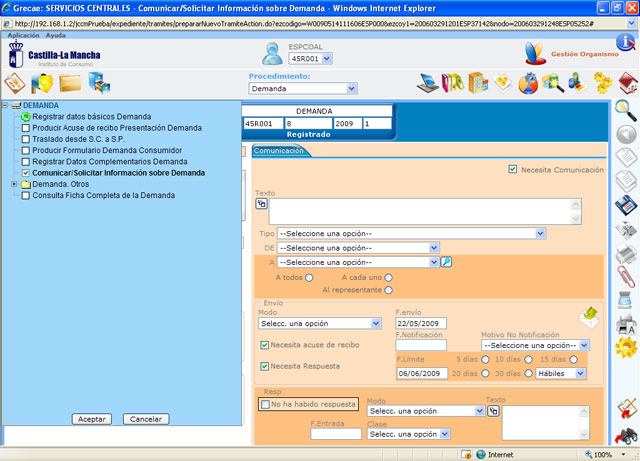Screen dimensions: 640x461
Task: Click the floppy disk save icon
Action: [626, 205]
